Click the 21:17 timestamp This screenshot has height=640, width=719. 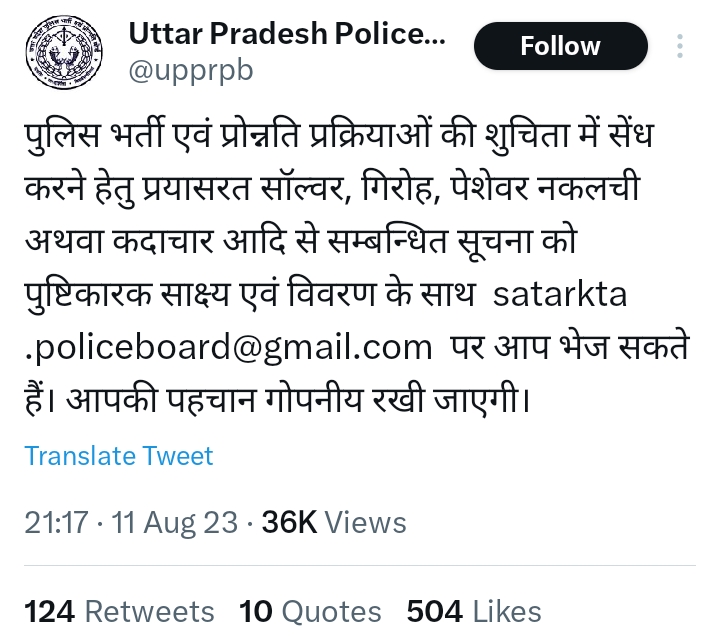[56, 522]
